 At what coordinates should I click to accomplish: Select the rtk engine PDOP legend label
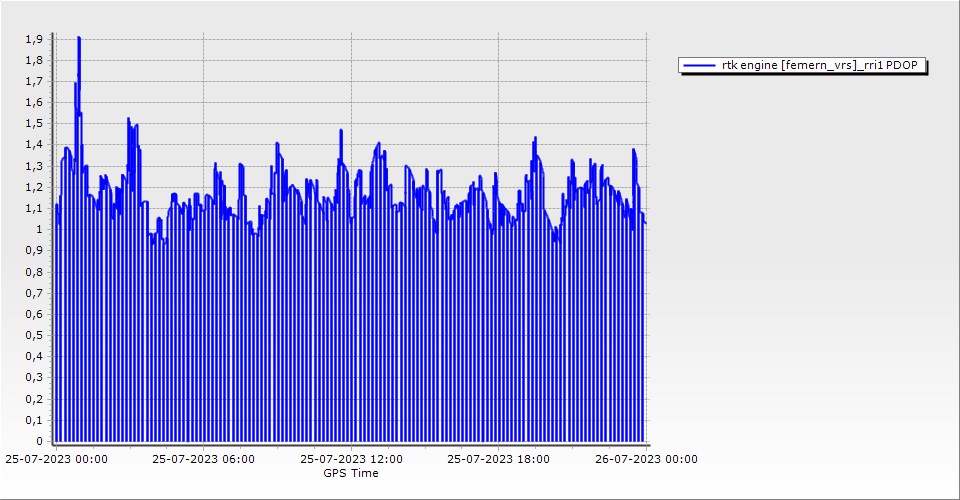[x=823, y=65]
